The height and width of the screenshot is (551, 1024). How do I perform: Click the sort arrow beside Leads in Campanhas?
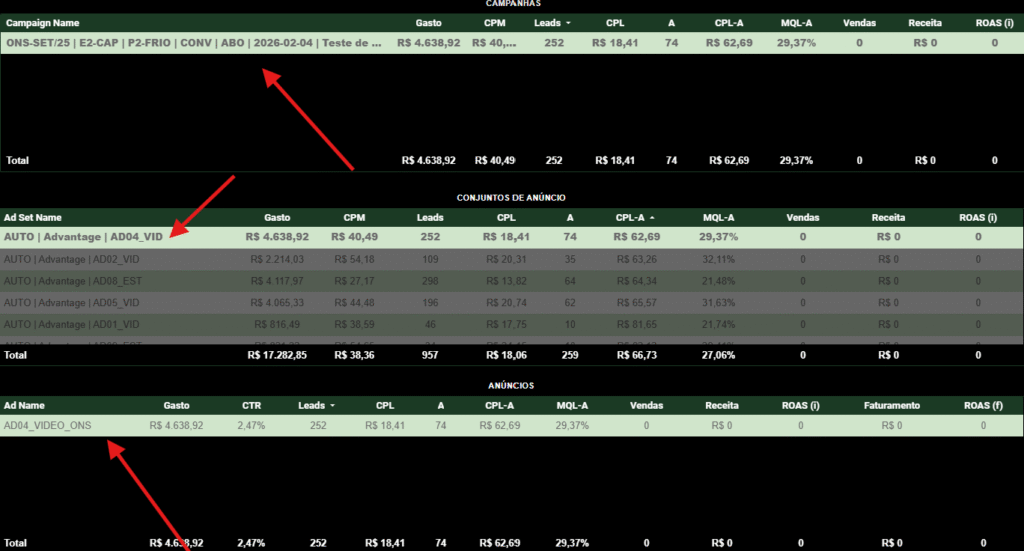569,23
